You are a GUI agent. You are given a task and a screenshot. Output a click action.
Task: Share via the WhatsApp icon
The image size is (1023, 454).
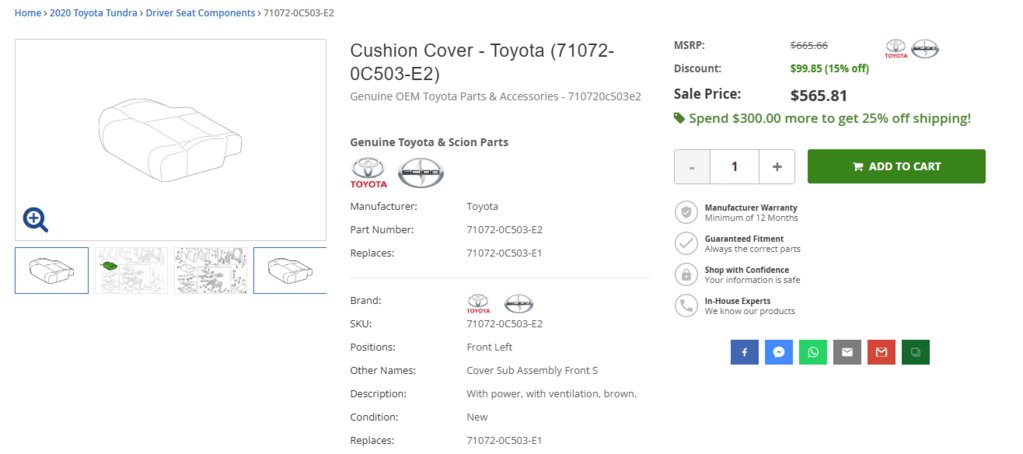813,352
